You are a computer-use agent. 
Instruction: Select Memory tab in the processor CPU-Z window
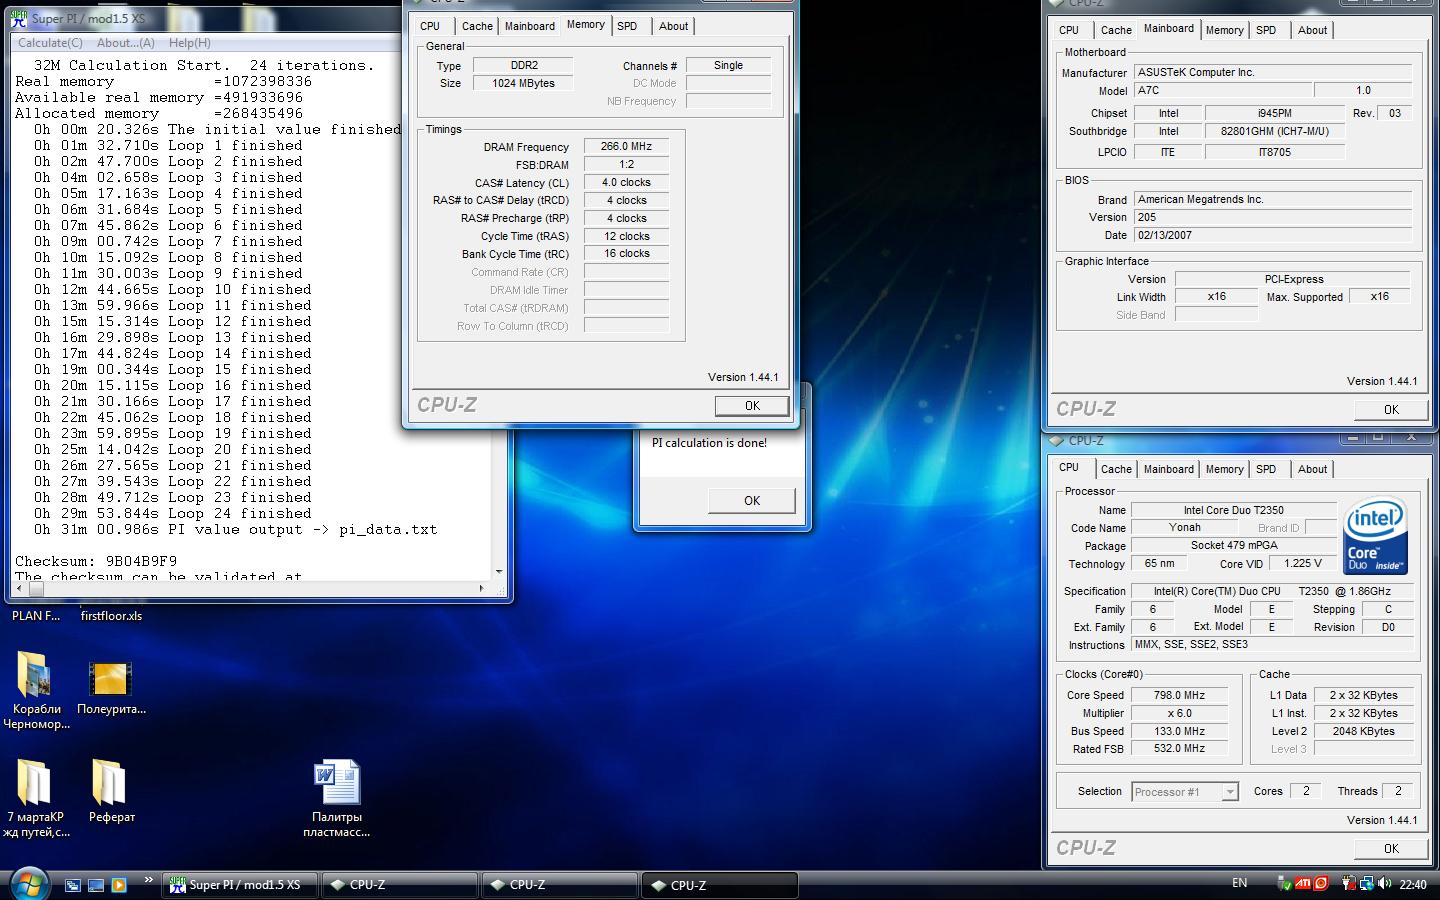coord(1224,469)
